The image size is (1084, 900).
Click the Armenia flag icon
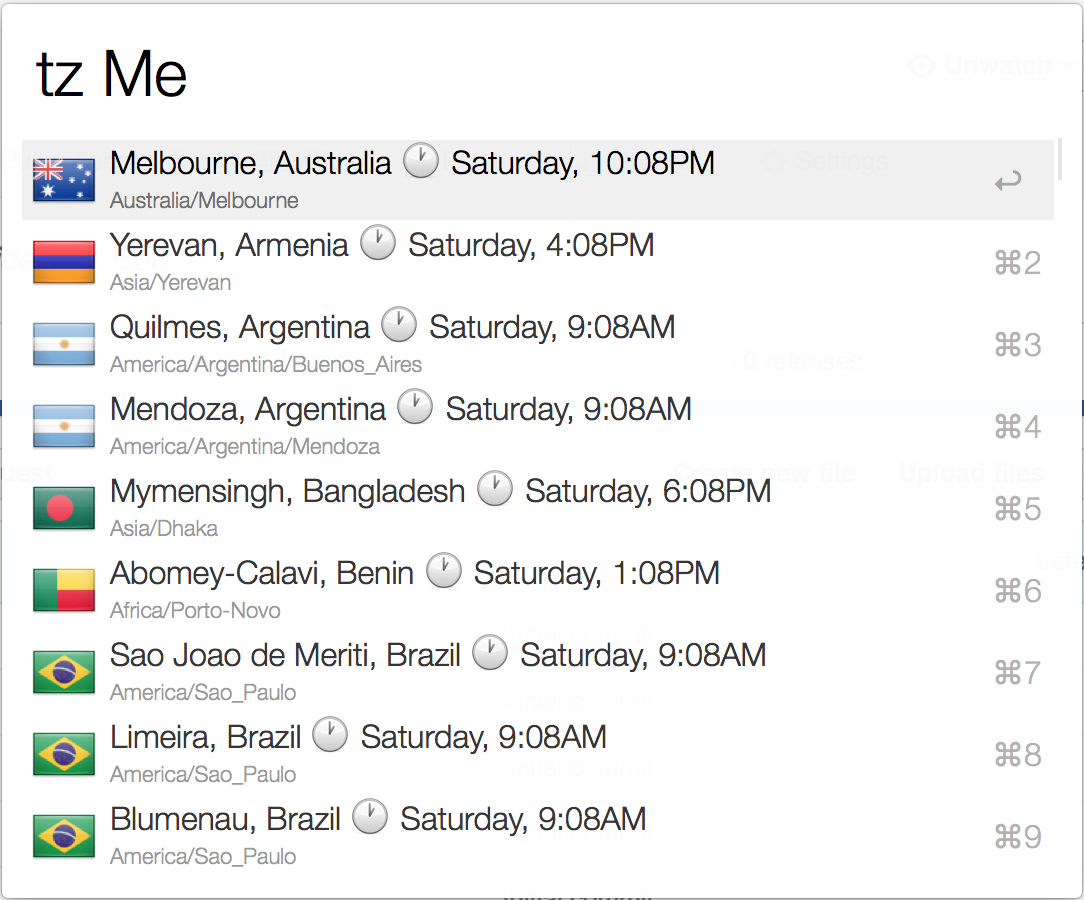click(x=64, y=262)
